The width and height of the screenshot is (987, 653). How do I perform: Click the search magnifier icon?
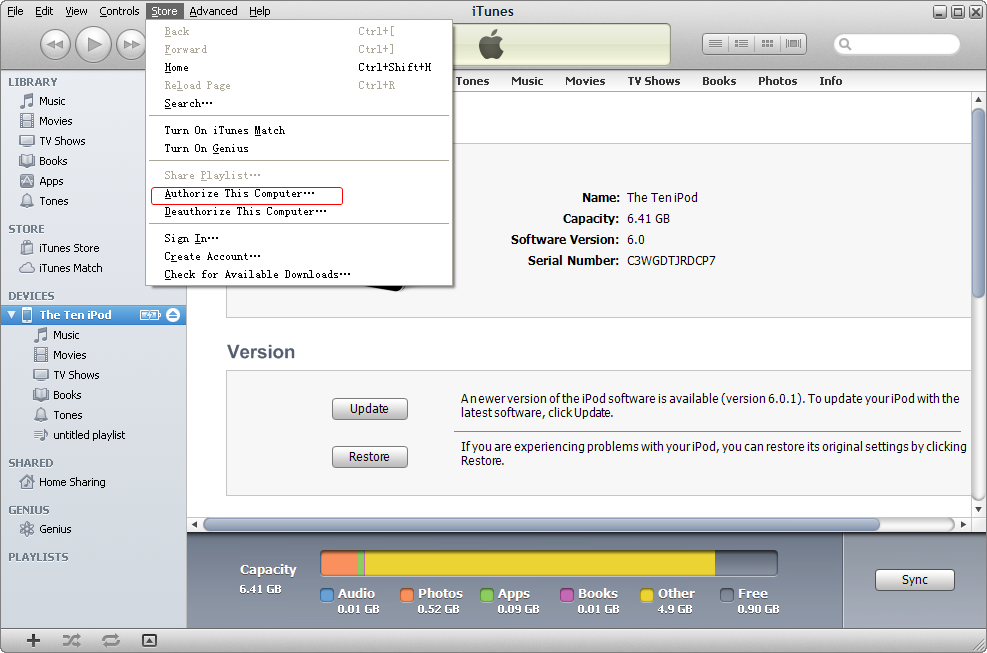click(845, 44)
